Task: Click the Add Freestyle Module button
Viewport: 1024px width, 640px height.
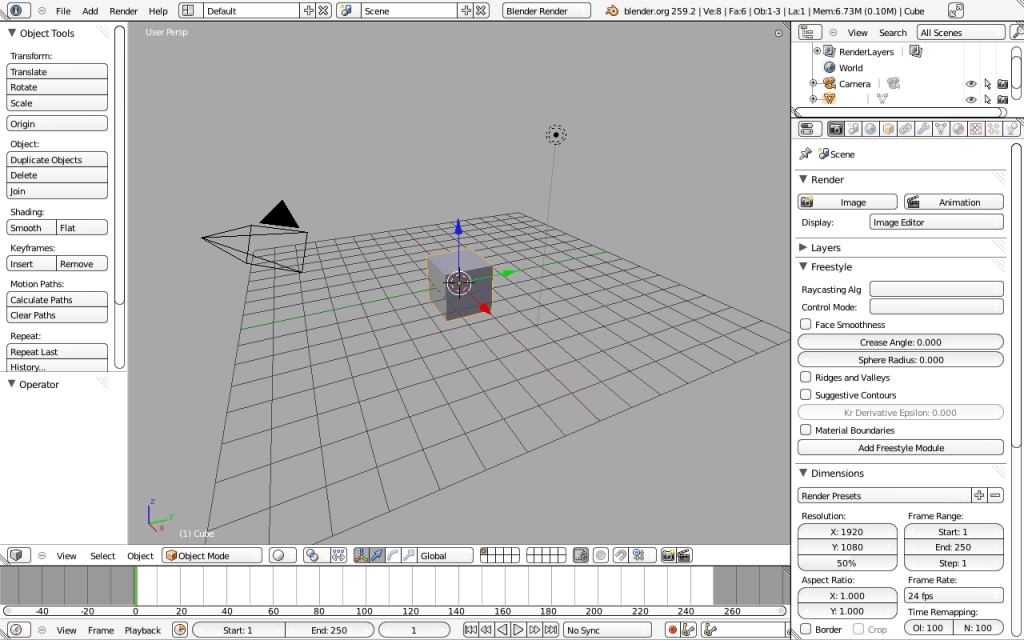Action: point(900,448)
